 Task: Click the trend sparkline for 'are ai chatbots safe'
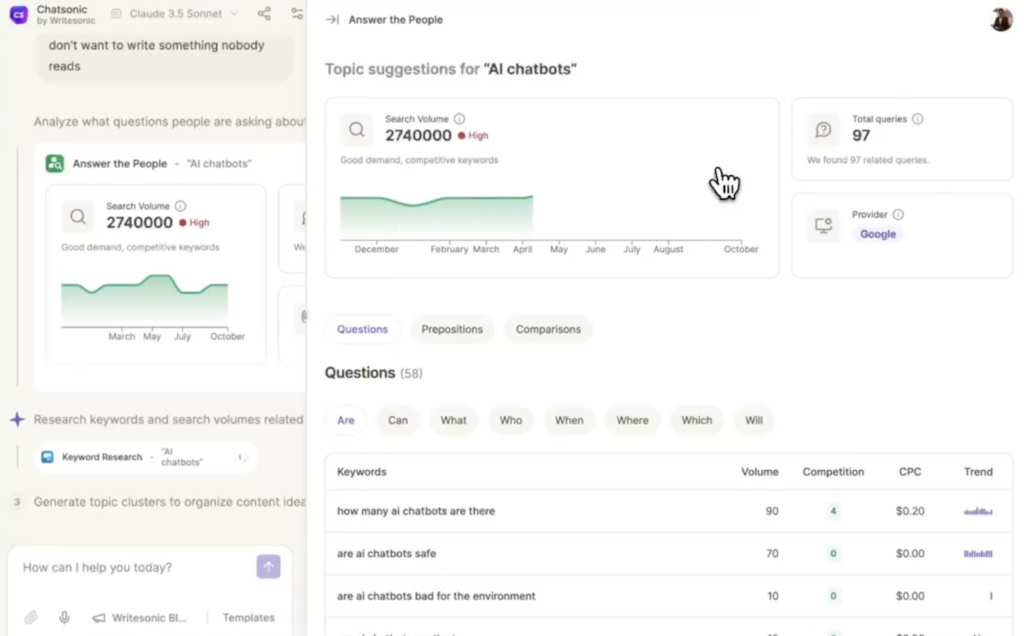coord(978,554)
